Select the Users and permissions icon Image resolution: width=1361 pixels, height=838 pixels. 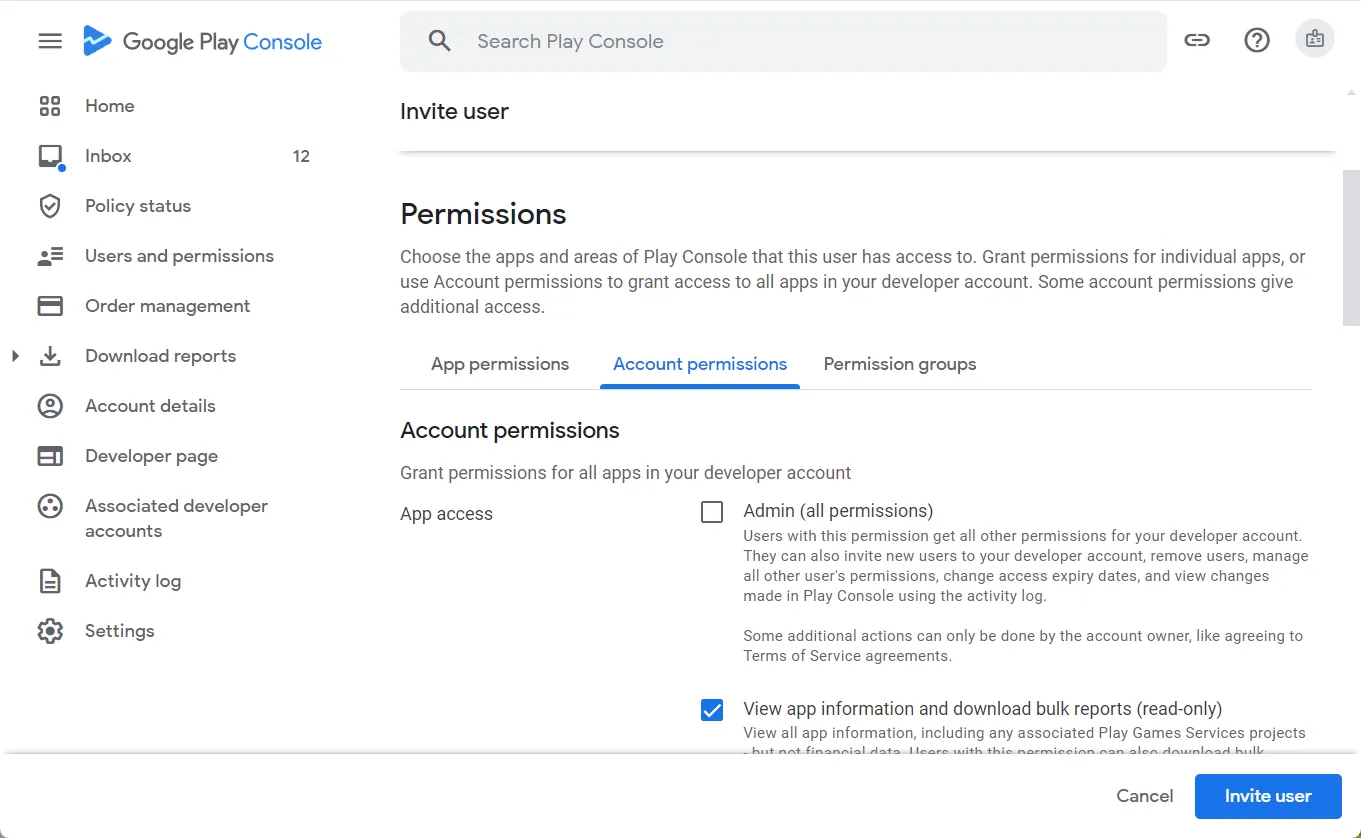[x=50, y=256]
